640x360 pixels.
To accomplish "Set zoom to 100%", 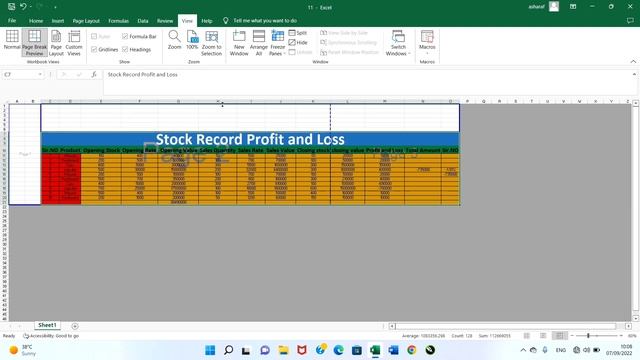I will 192,40.
